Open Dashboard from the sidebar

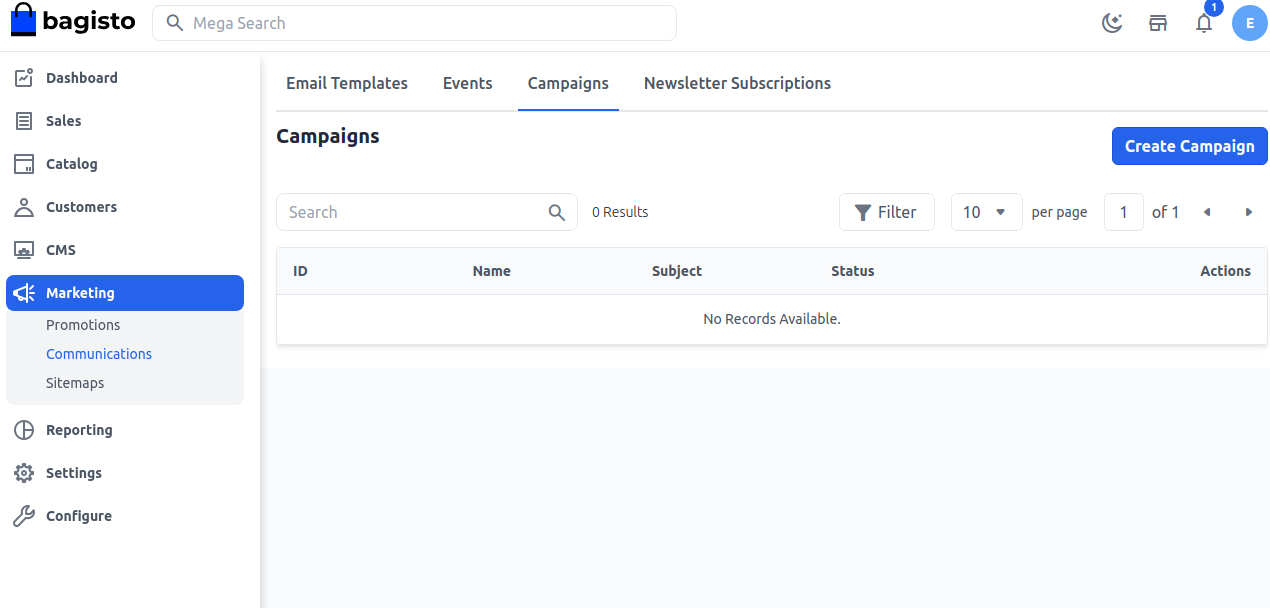coord(81,78)
